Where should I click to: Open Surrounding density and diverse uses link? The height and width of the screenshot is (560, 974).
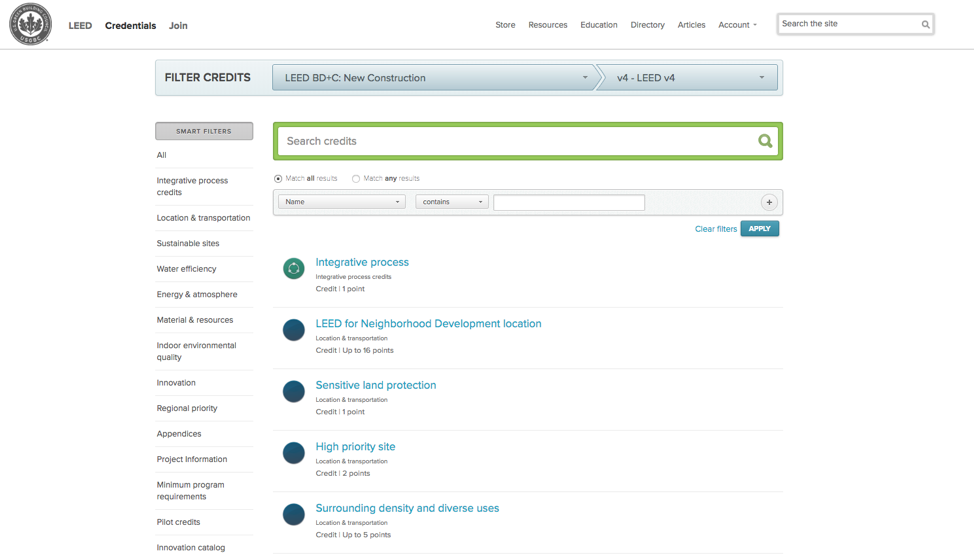[407, 508]
